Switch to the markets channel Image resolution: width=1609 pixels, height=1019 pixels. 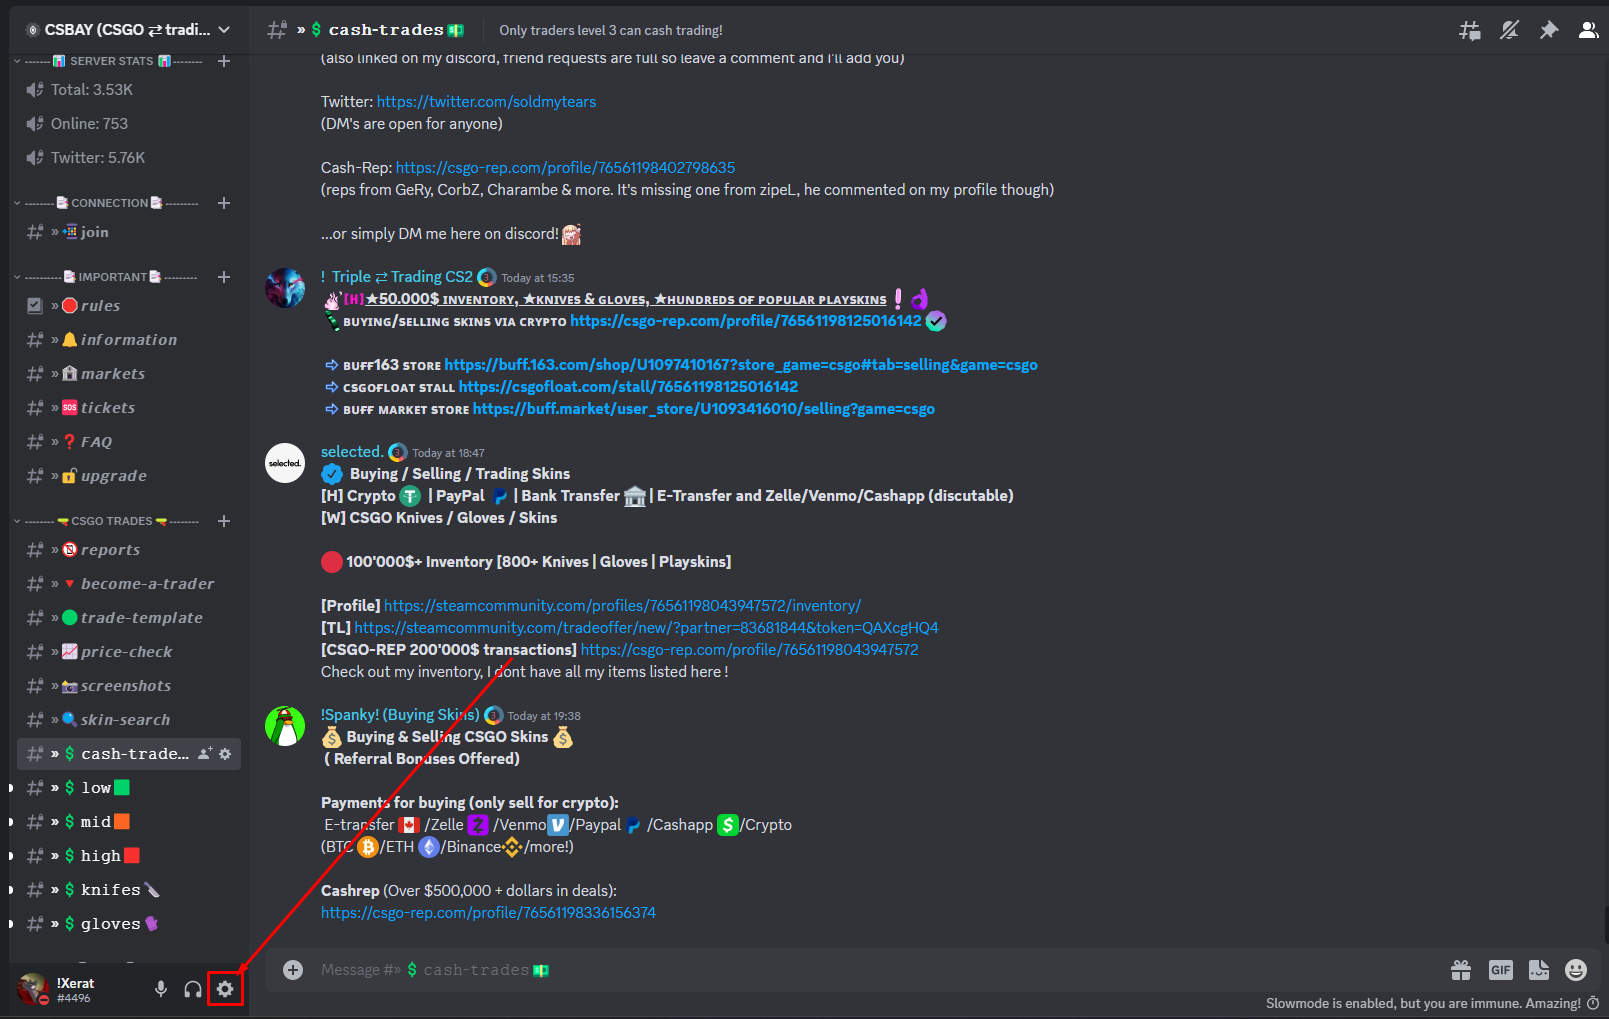129,374
